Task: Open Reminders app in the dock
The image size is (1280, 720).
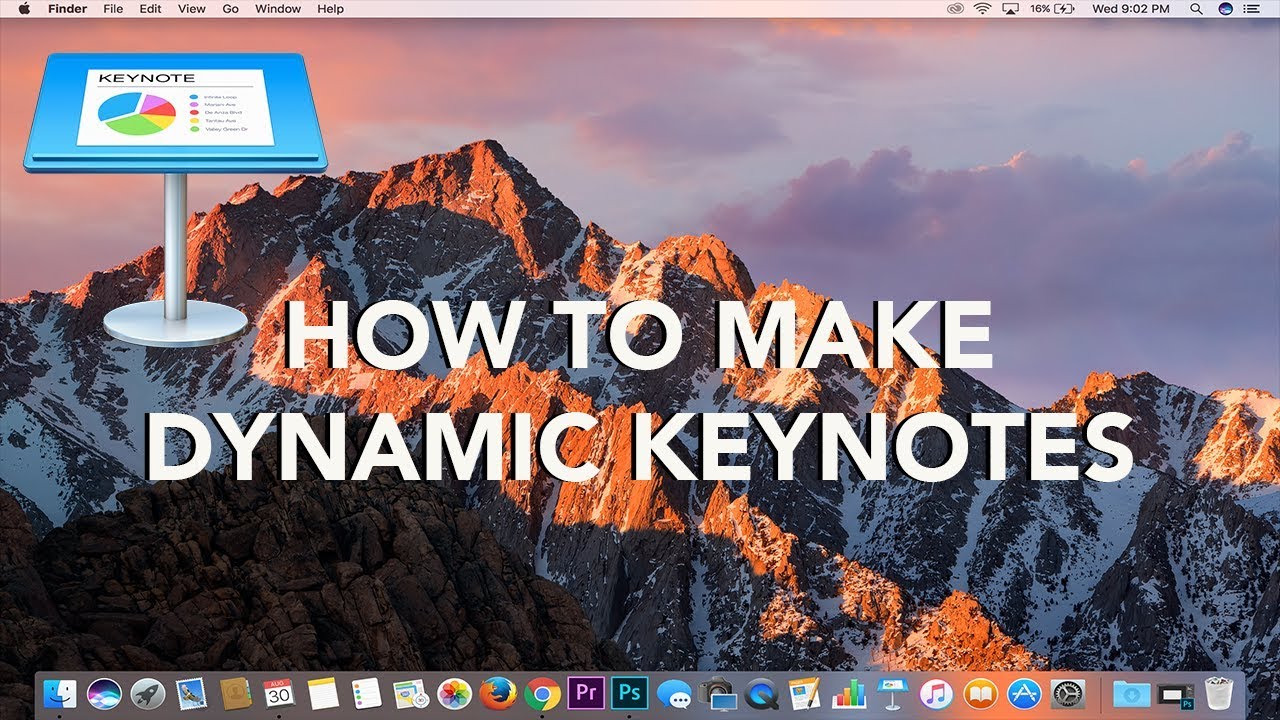Action: pos(367,693)
